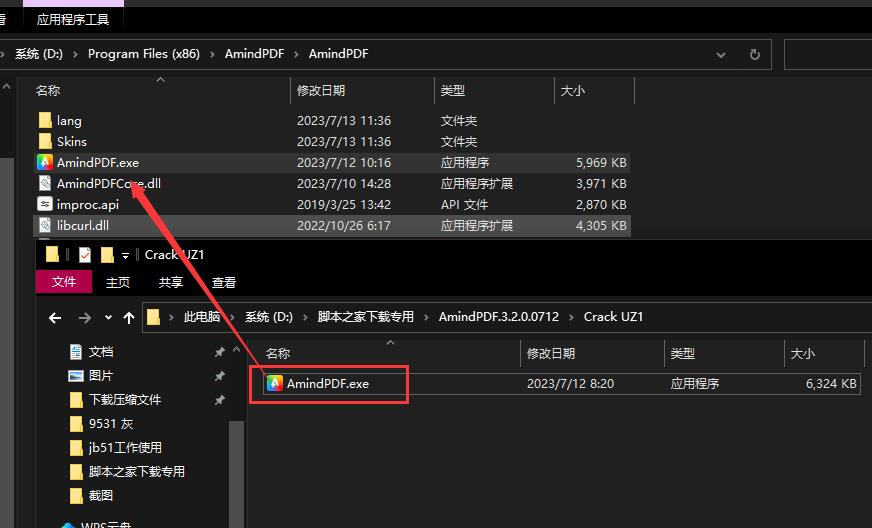
Task: Click the address bar folder icon
Action: [x=153, y=317]
